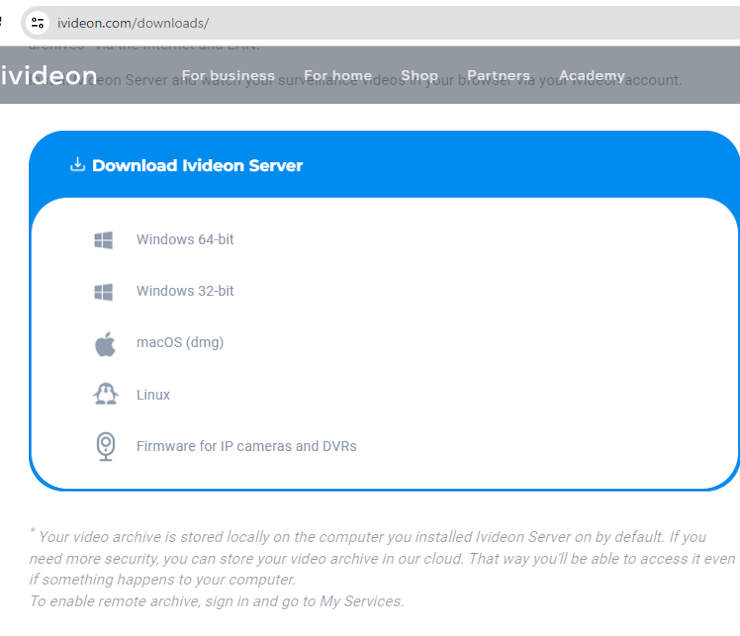740x636 pixels.
Task: Click the download arrow icon beside Download Ivideon Server
Action: (x=77, y=164)
